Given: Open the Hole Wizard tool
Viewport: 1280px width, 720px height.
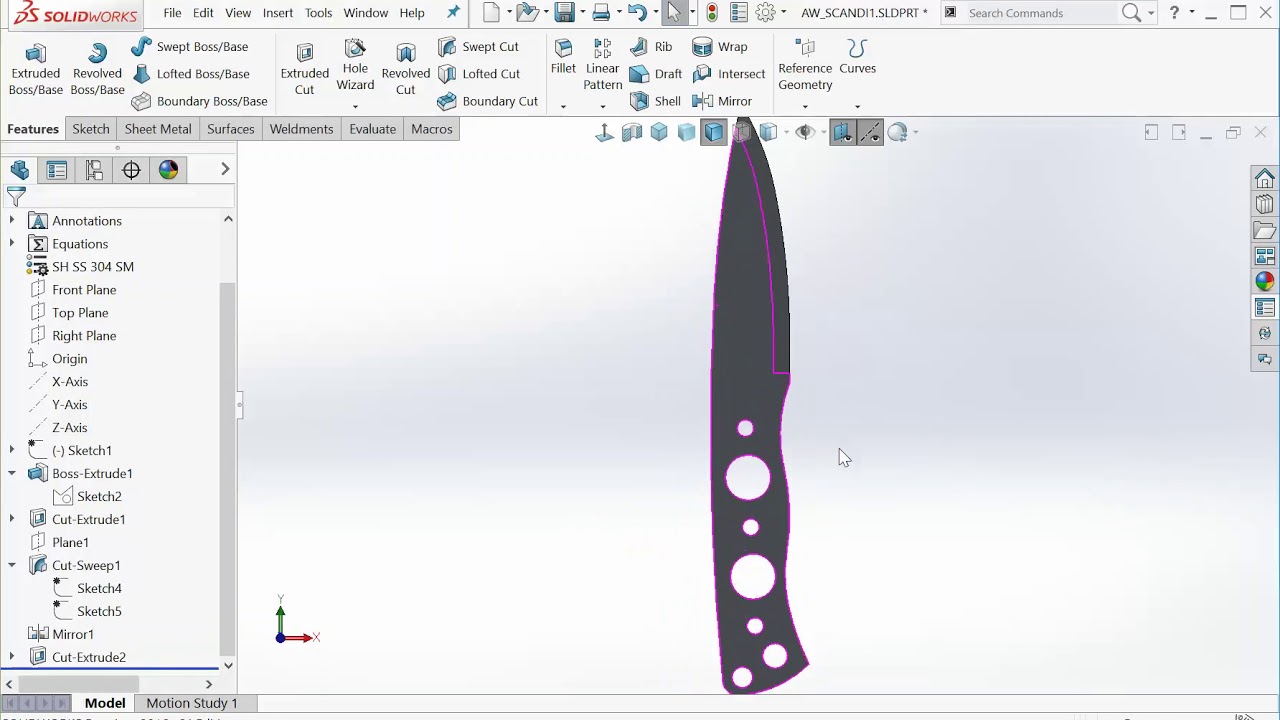Looking at the screenshot, I should point(355,66).
